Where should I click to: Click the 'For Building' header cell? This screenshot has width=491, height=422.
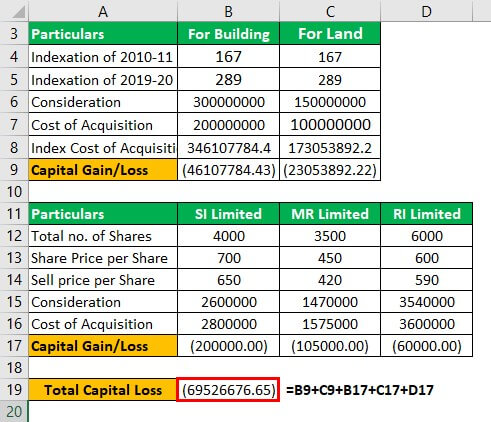click(x=228, y=34)
